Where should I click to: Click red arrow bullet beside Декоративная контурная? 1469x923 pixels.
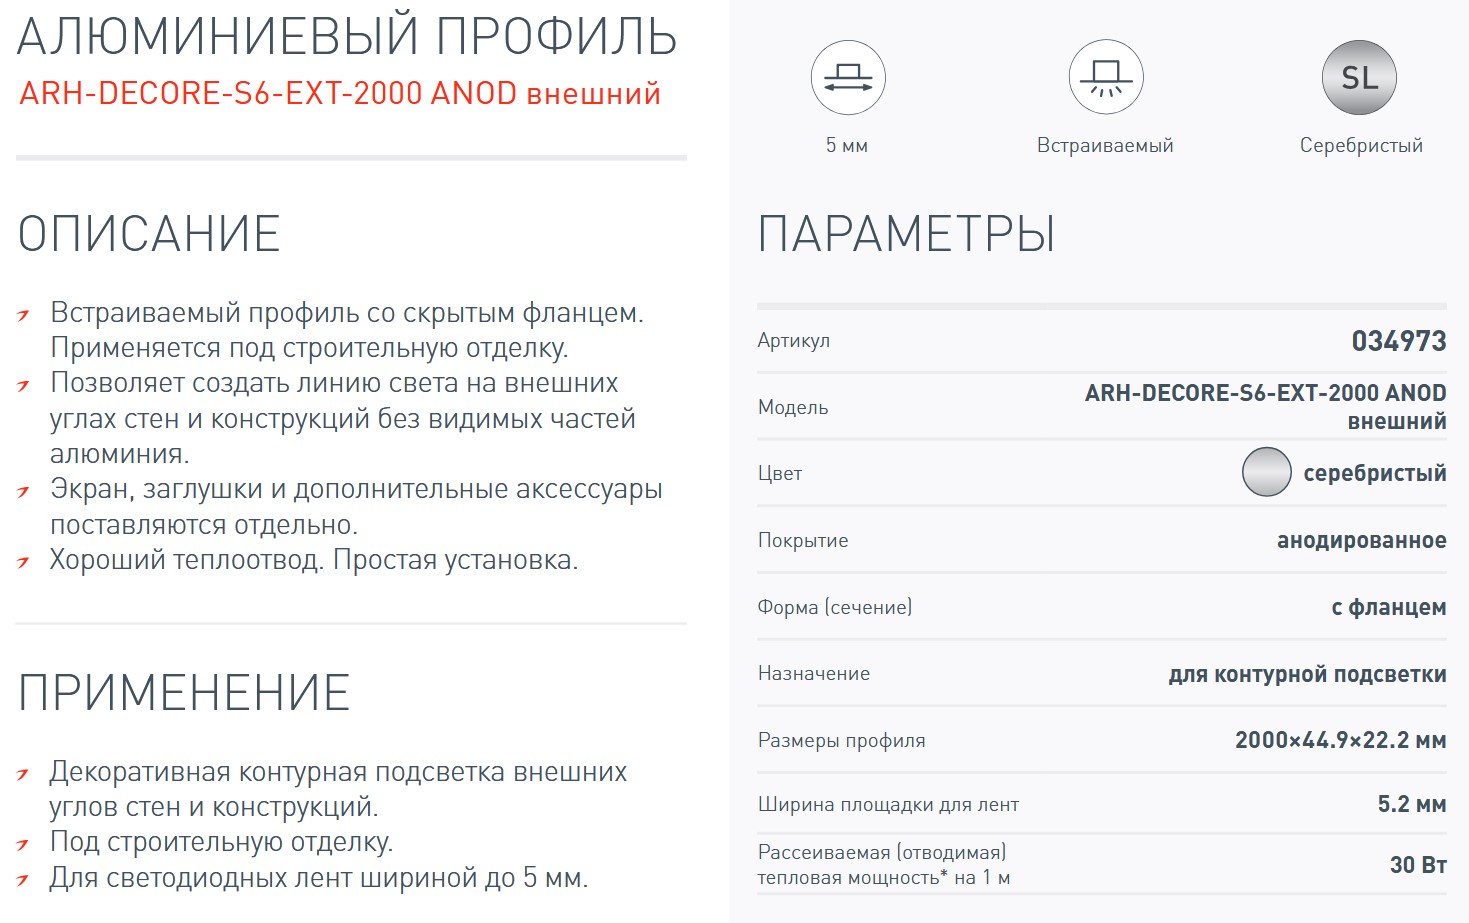point(23,775)
